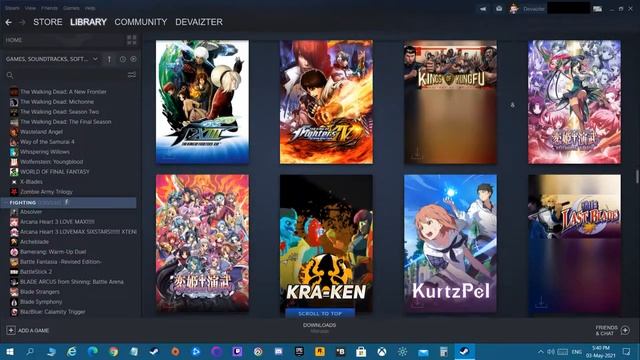Select The Walking Dead: A New Frontier
This screenshot has height=360, width=640.
(63, 92)
